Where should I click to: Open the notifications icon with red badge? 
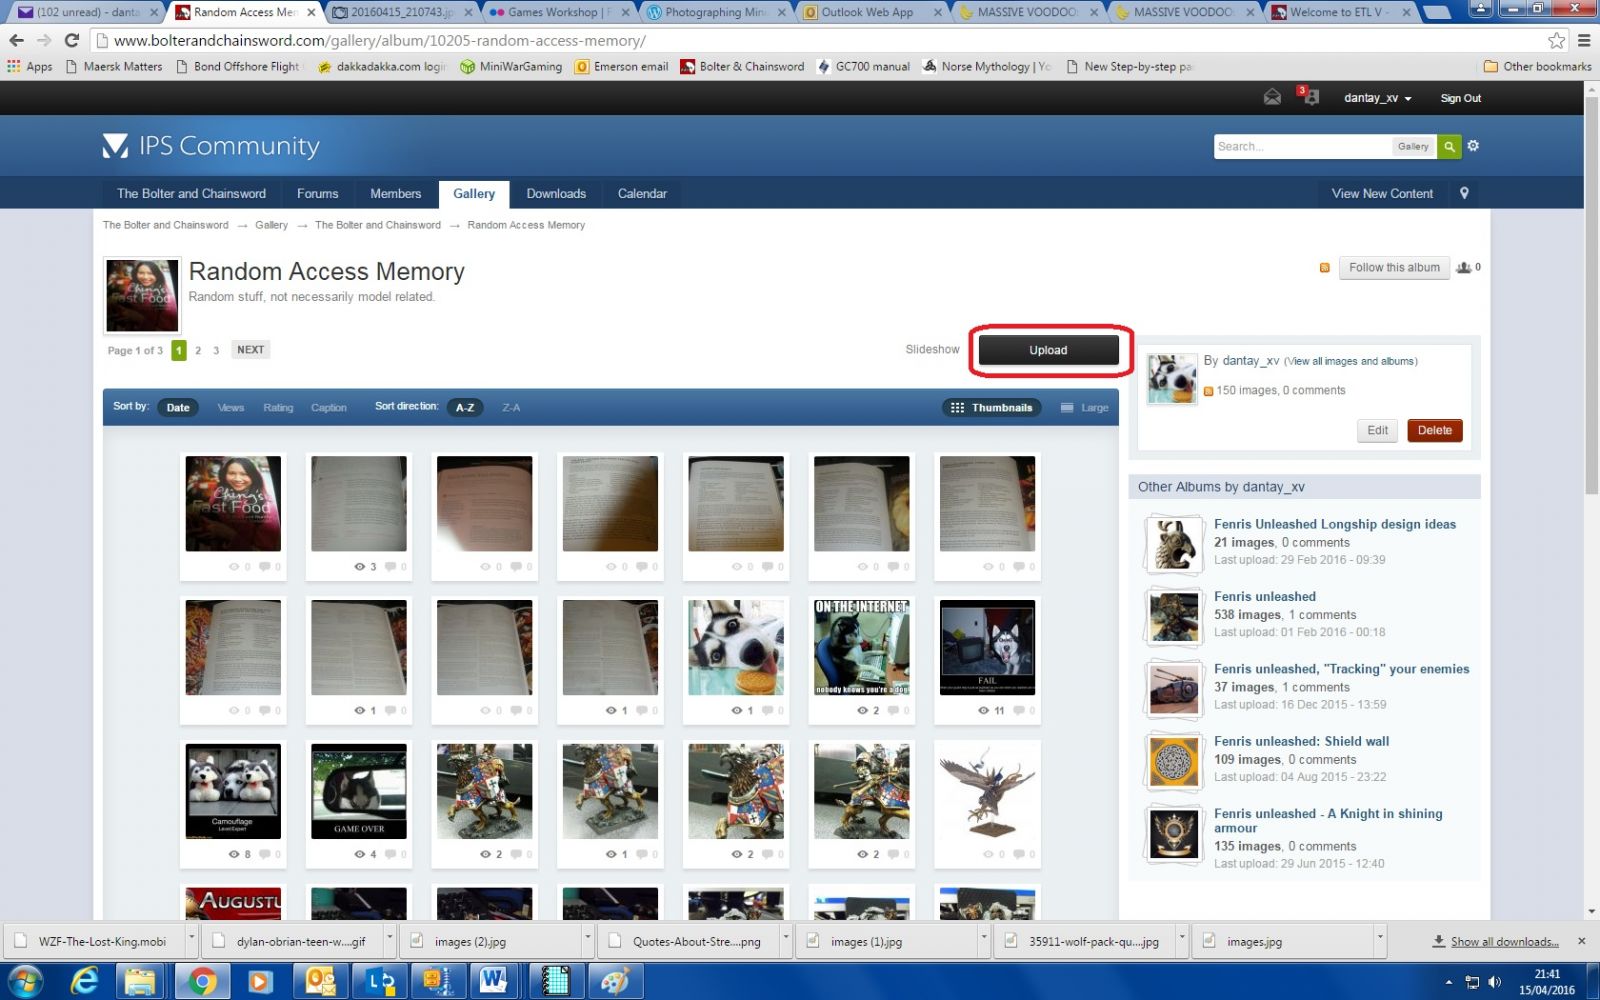point(1309,97)
